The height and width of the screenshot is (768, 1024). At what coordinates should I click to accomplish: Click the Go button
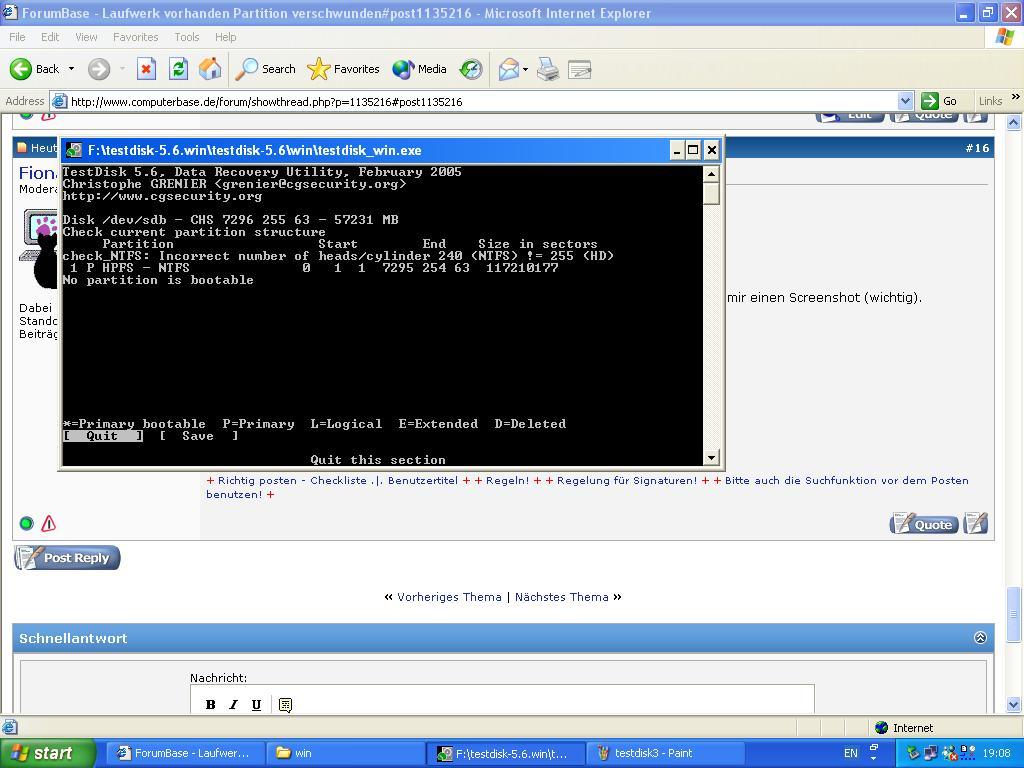[x=939, y=101]
